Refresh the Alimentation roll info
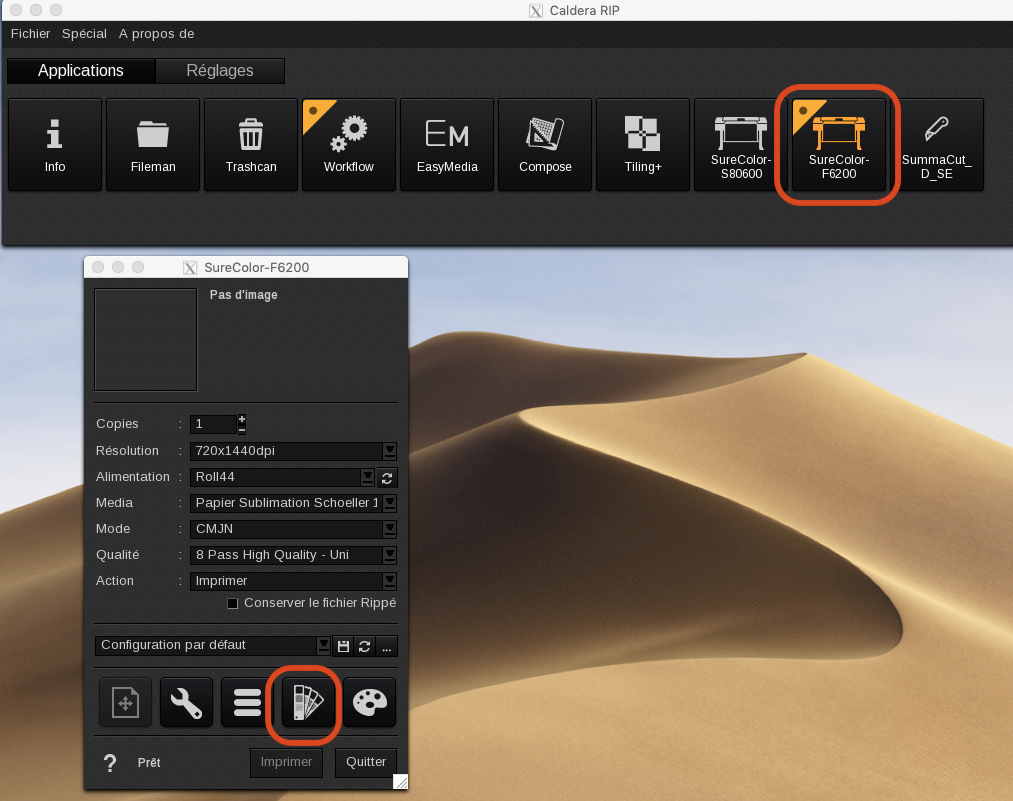Screen dimensions: 1013x801 387,478
